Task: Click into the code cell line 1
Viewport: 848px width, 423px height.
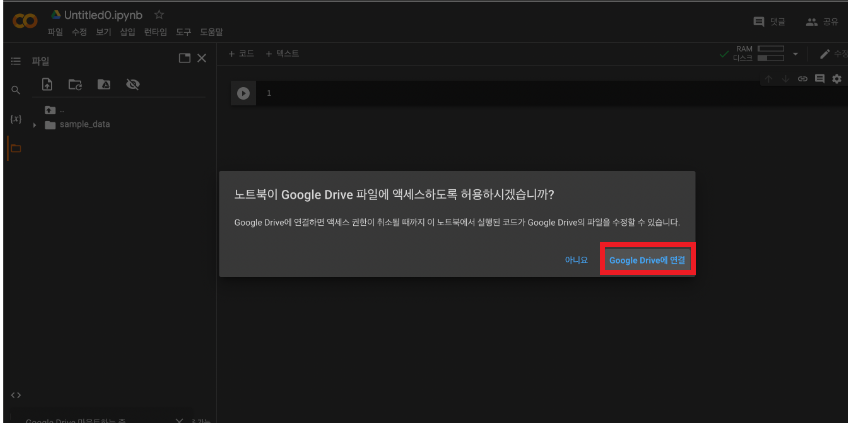Action: coord(552,94)
